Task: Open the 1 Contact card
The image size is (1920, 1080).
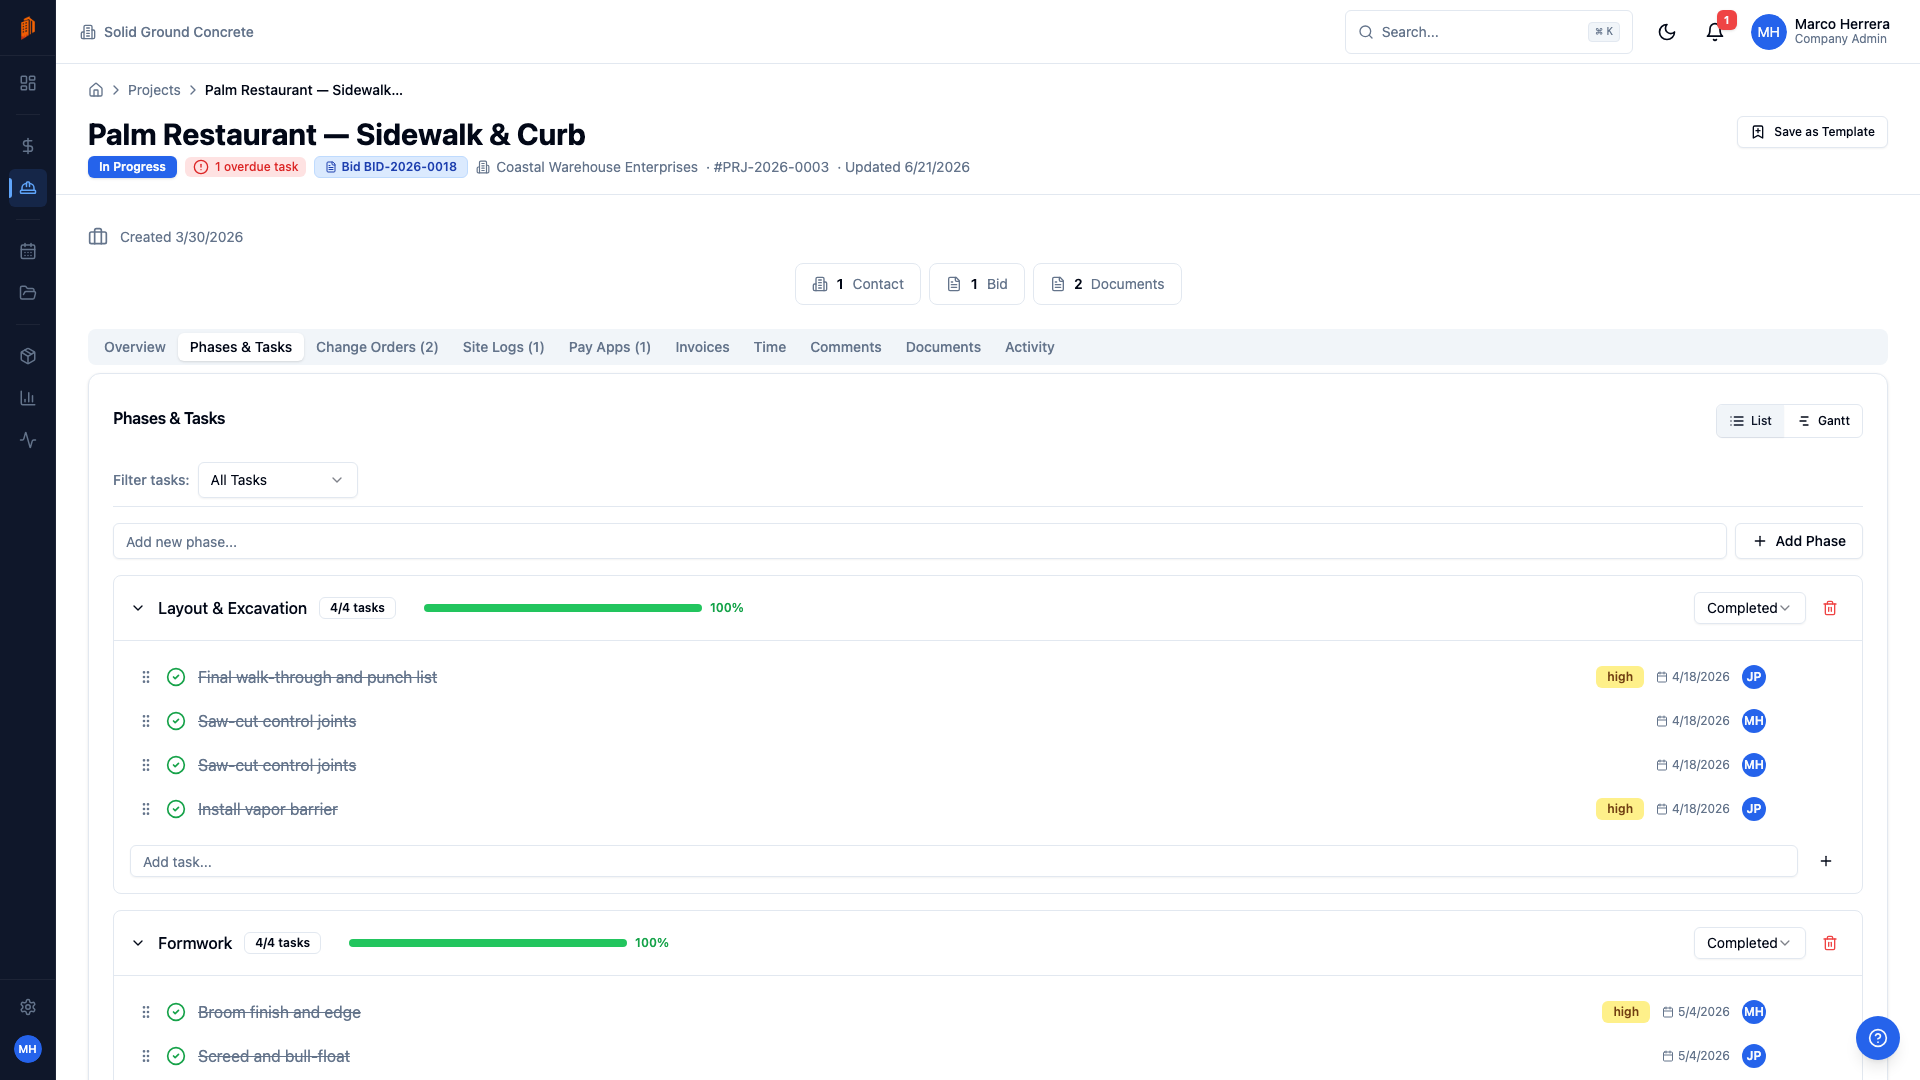Action: pos(858,284)
